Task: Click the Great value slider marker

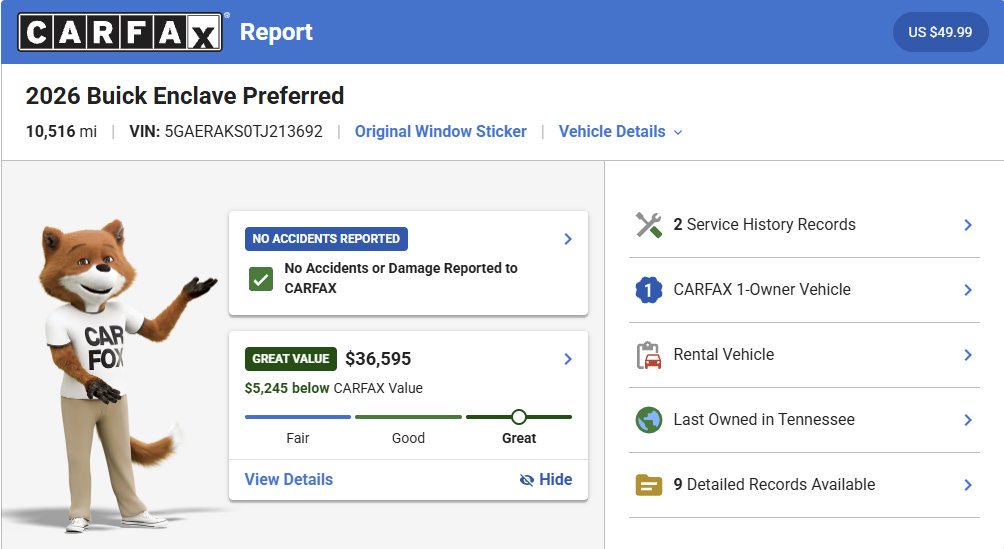Action: 519,417
